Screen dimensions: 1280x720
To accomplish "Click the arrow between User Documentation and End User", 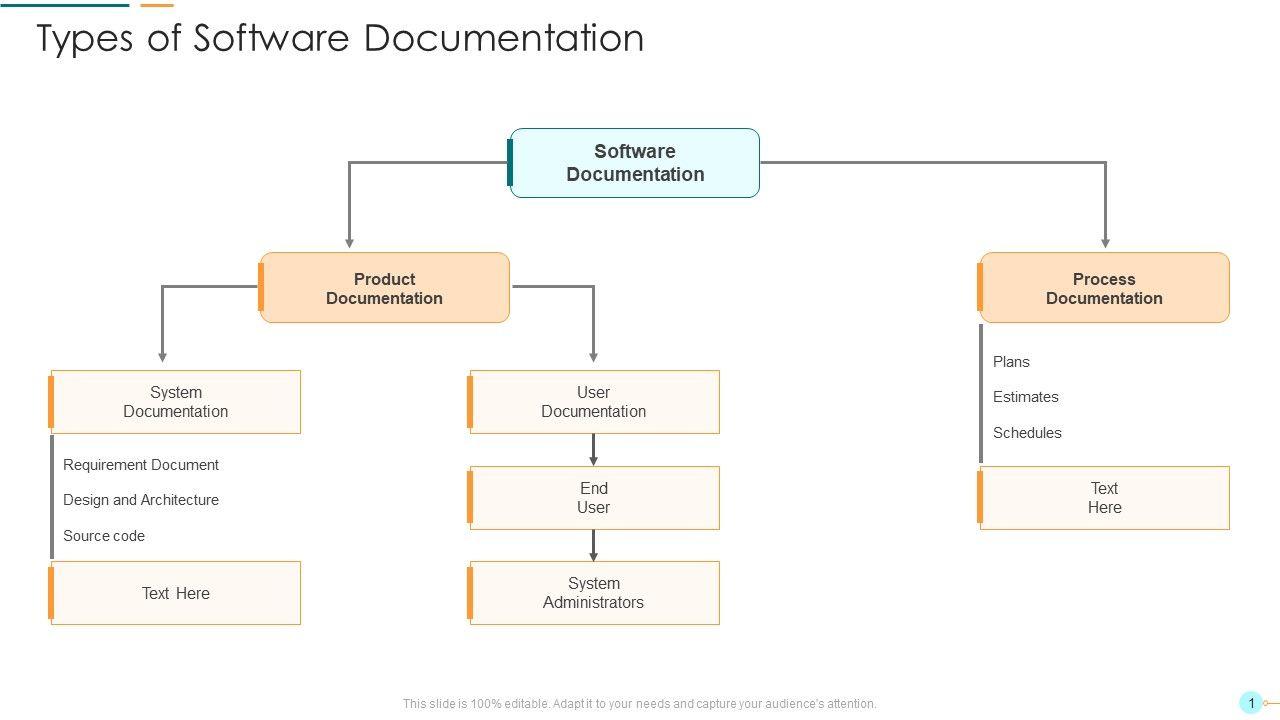I will [593, 450].
